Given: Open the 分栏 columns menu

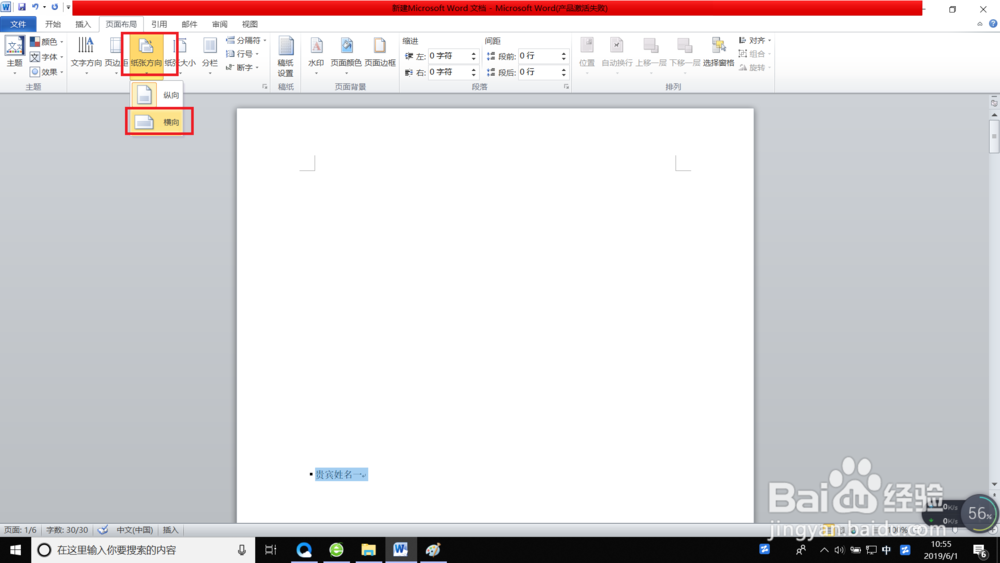Looking at the screenshot, I should coord(210,55).
